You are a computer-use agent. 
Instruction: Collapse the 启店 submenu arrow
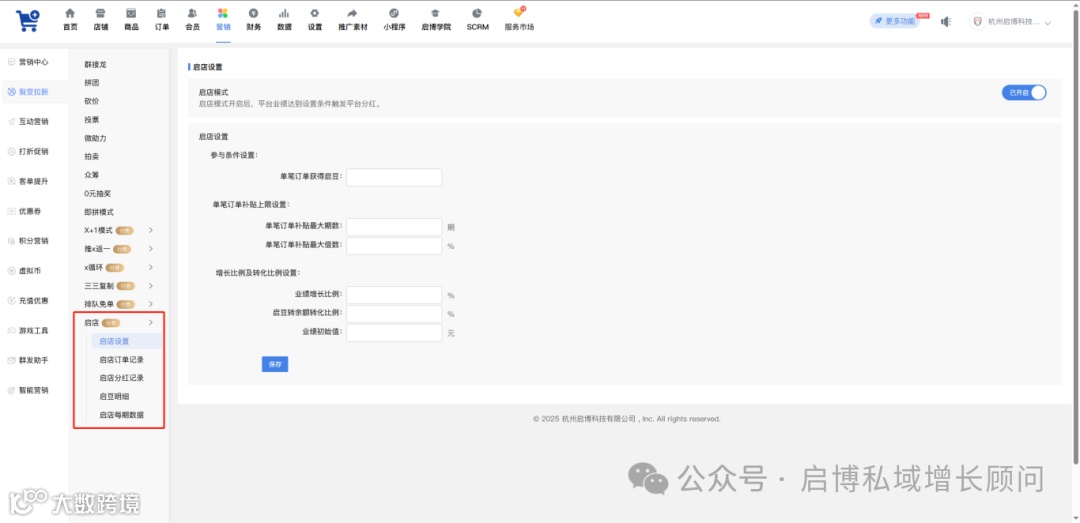[x=150, y=322]
